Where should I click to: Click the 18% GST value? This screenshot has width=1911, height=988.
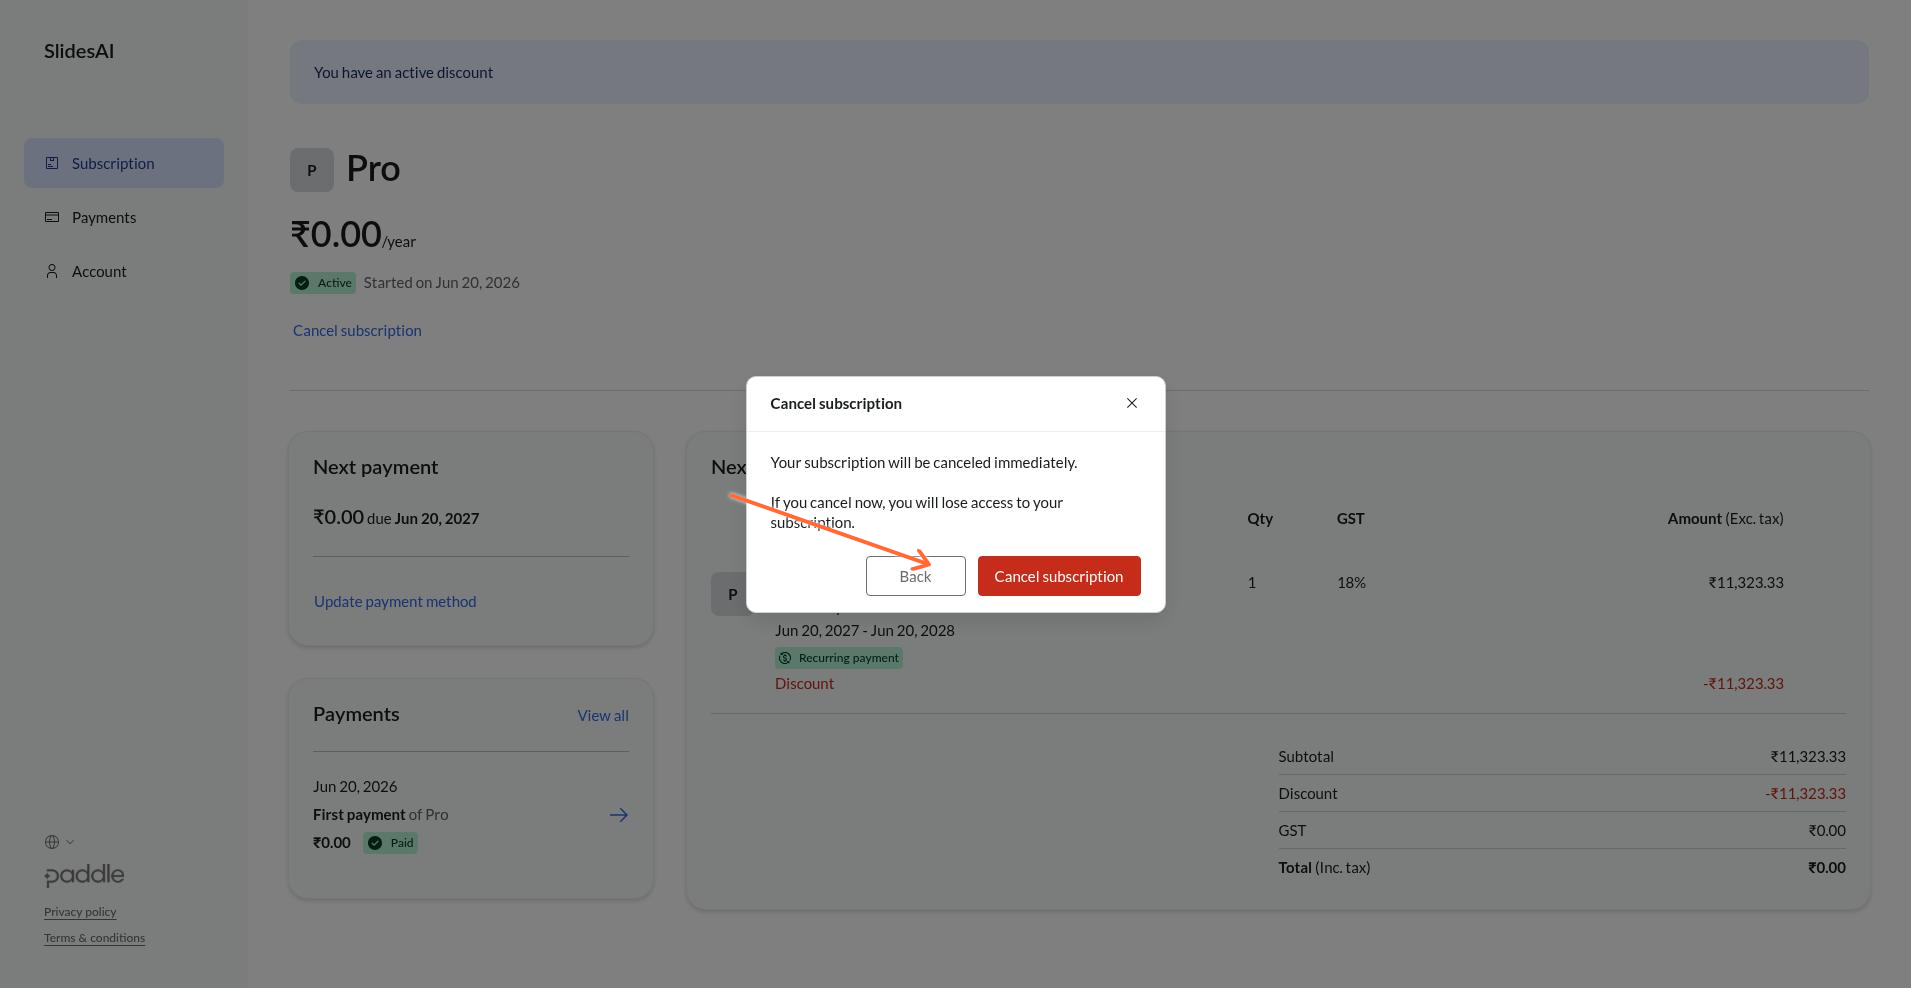click(x=1351, y=582)
